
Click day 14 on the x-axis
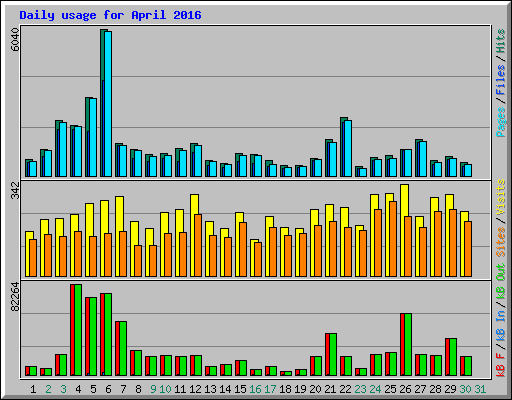coord(225,389)
